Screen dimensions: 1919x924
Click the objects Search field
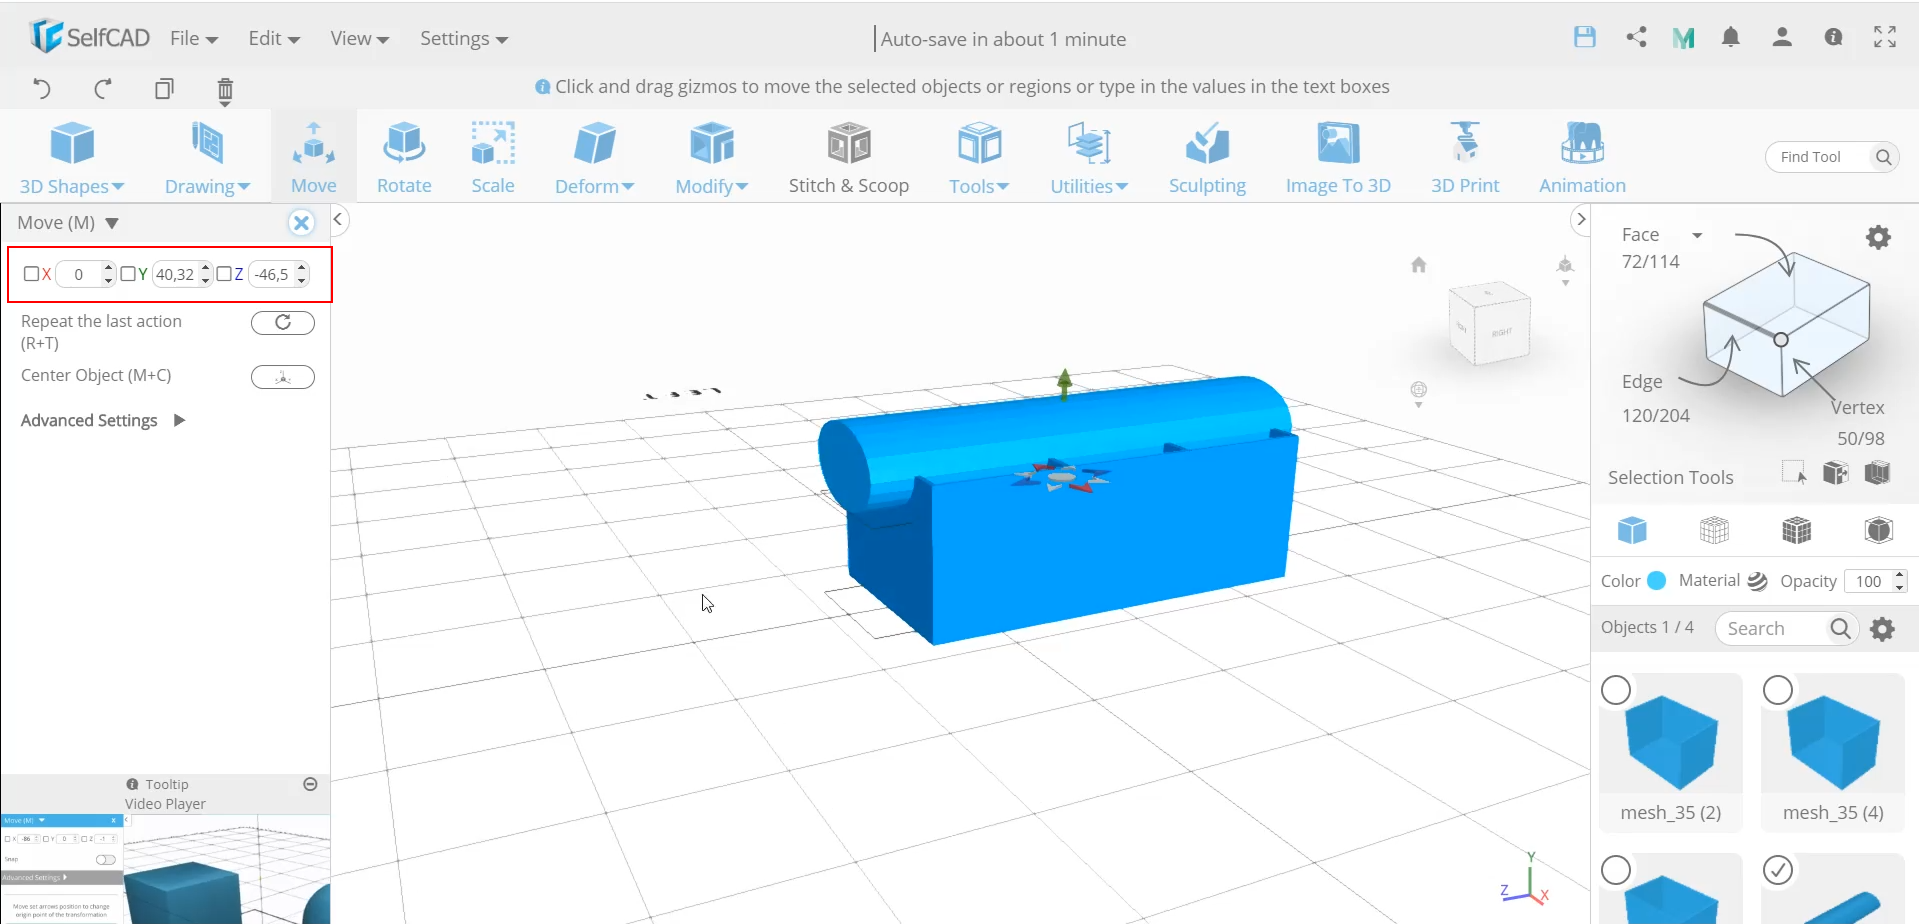coord(1786,628)
